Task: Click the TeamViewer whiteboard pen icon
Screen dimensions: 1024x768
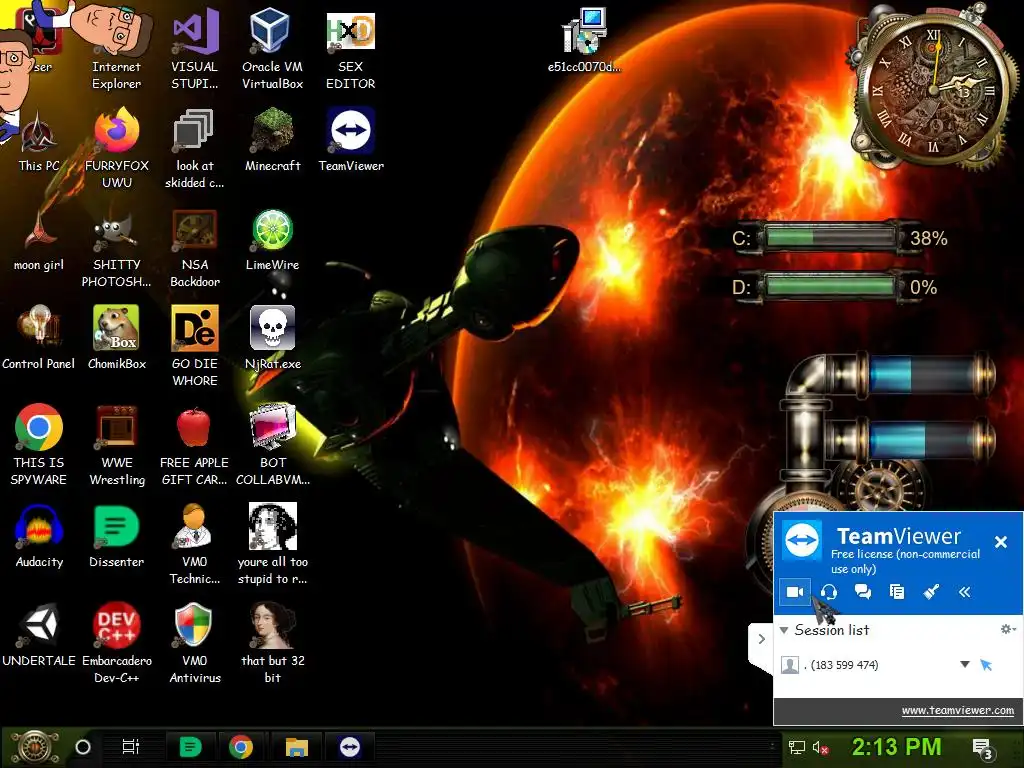Action: (x=931, y=592)
